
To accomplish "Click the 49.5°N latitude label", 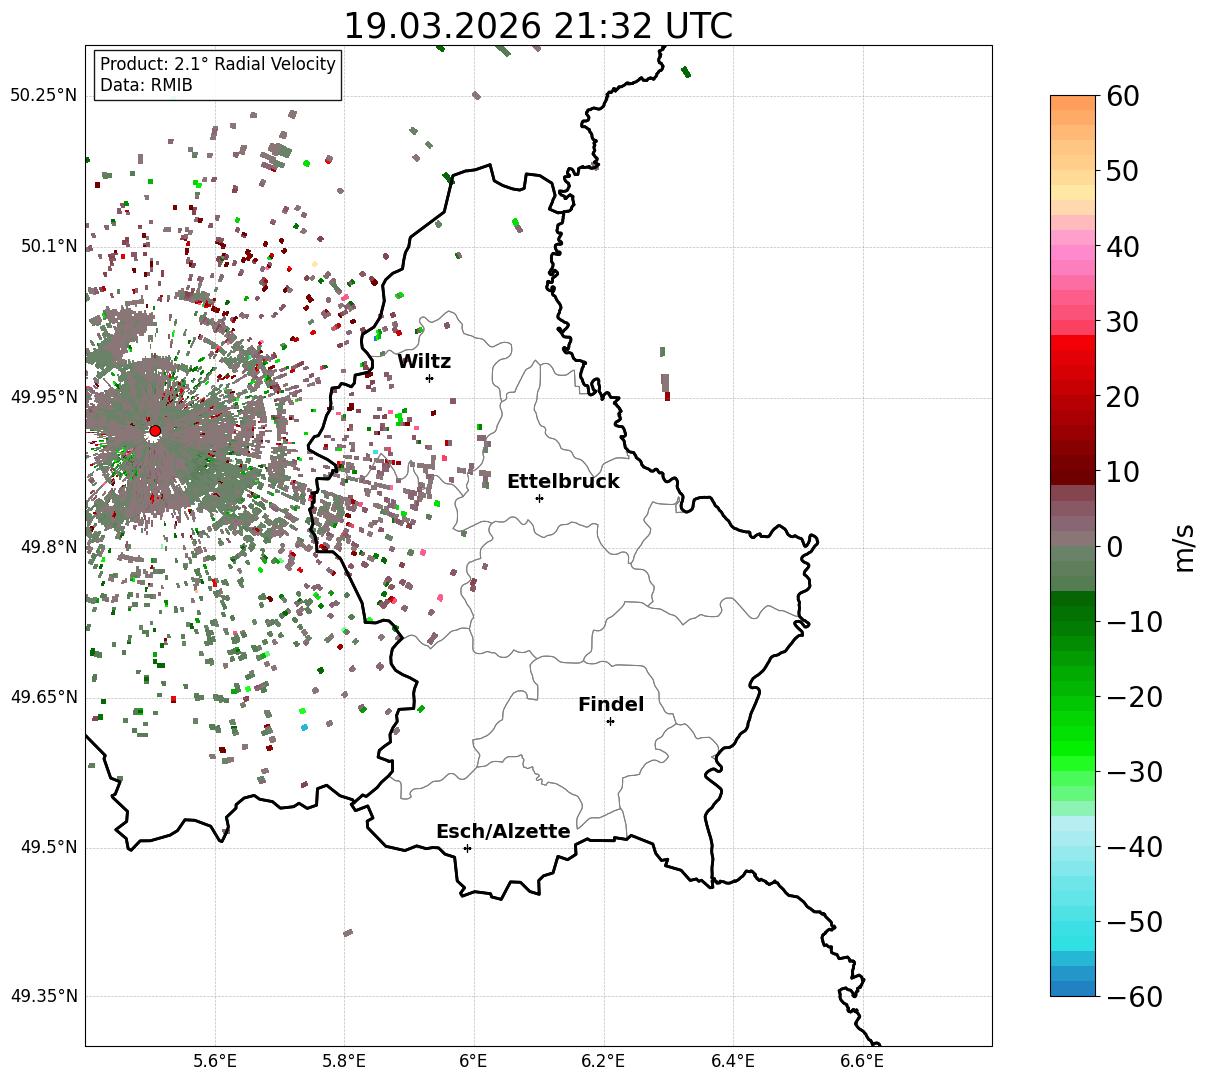I will pyautogui.click(x=48, y=847).
